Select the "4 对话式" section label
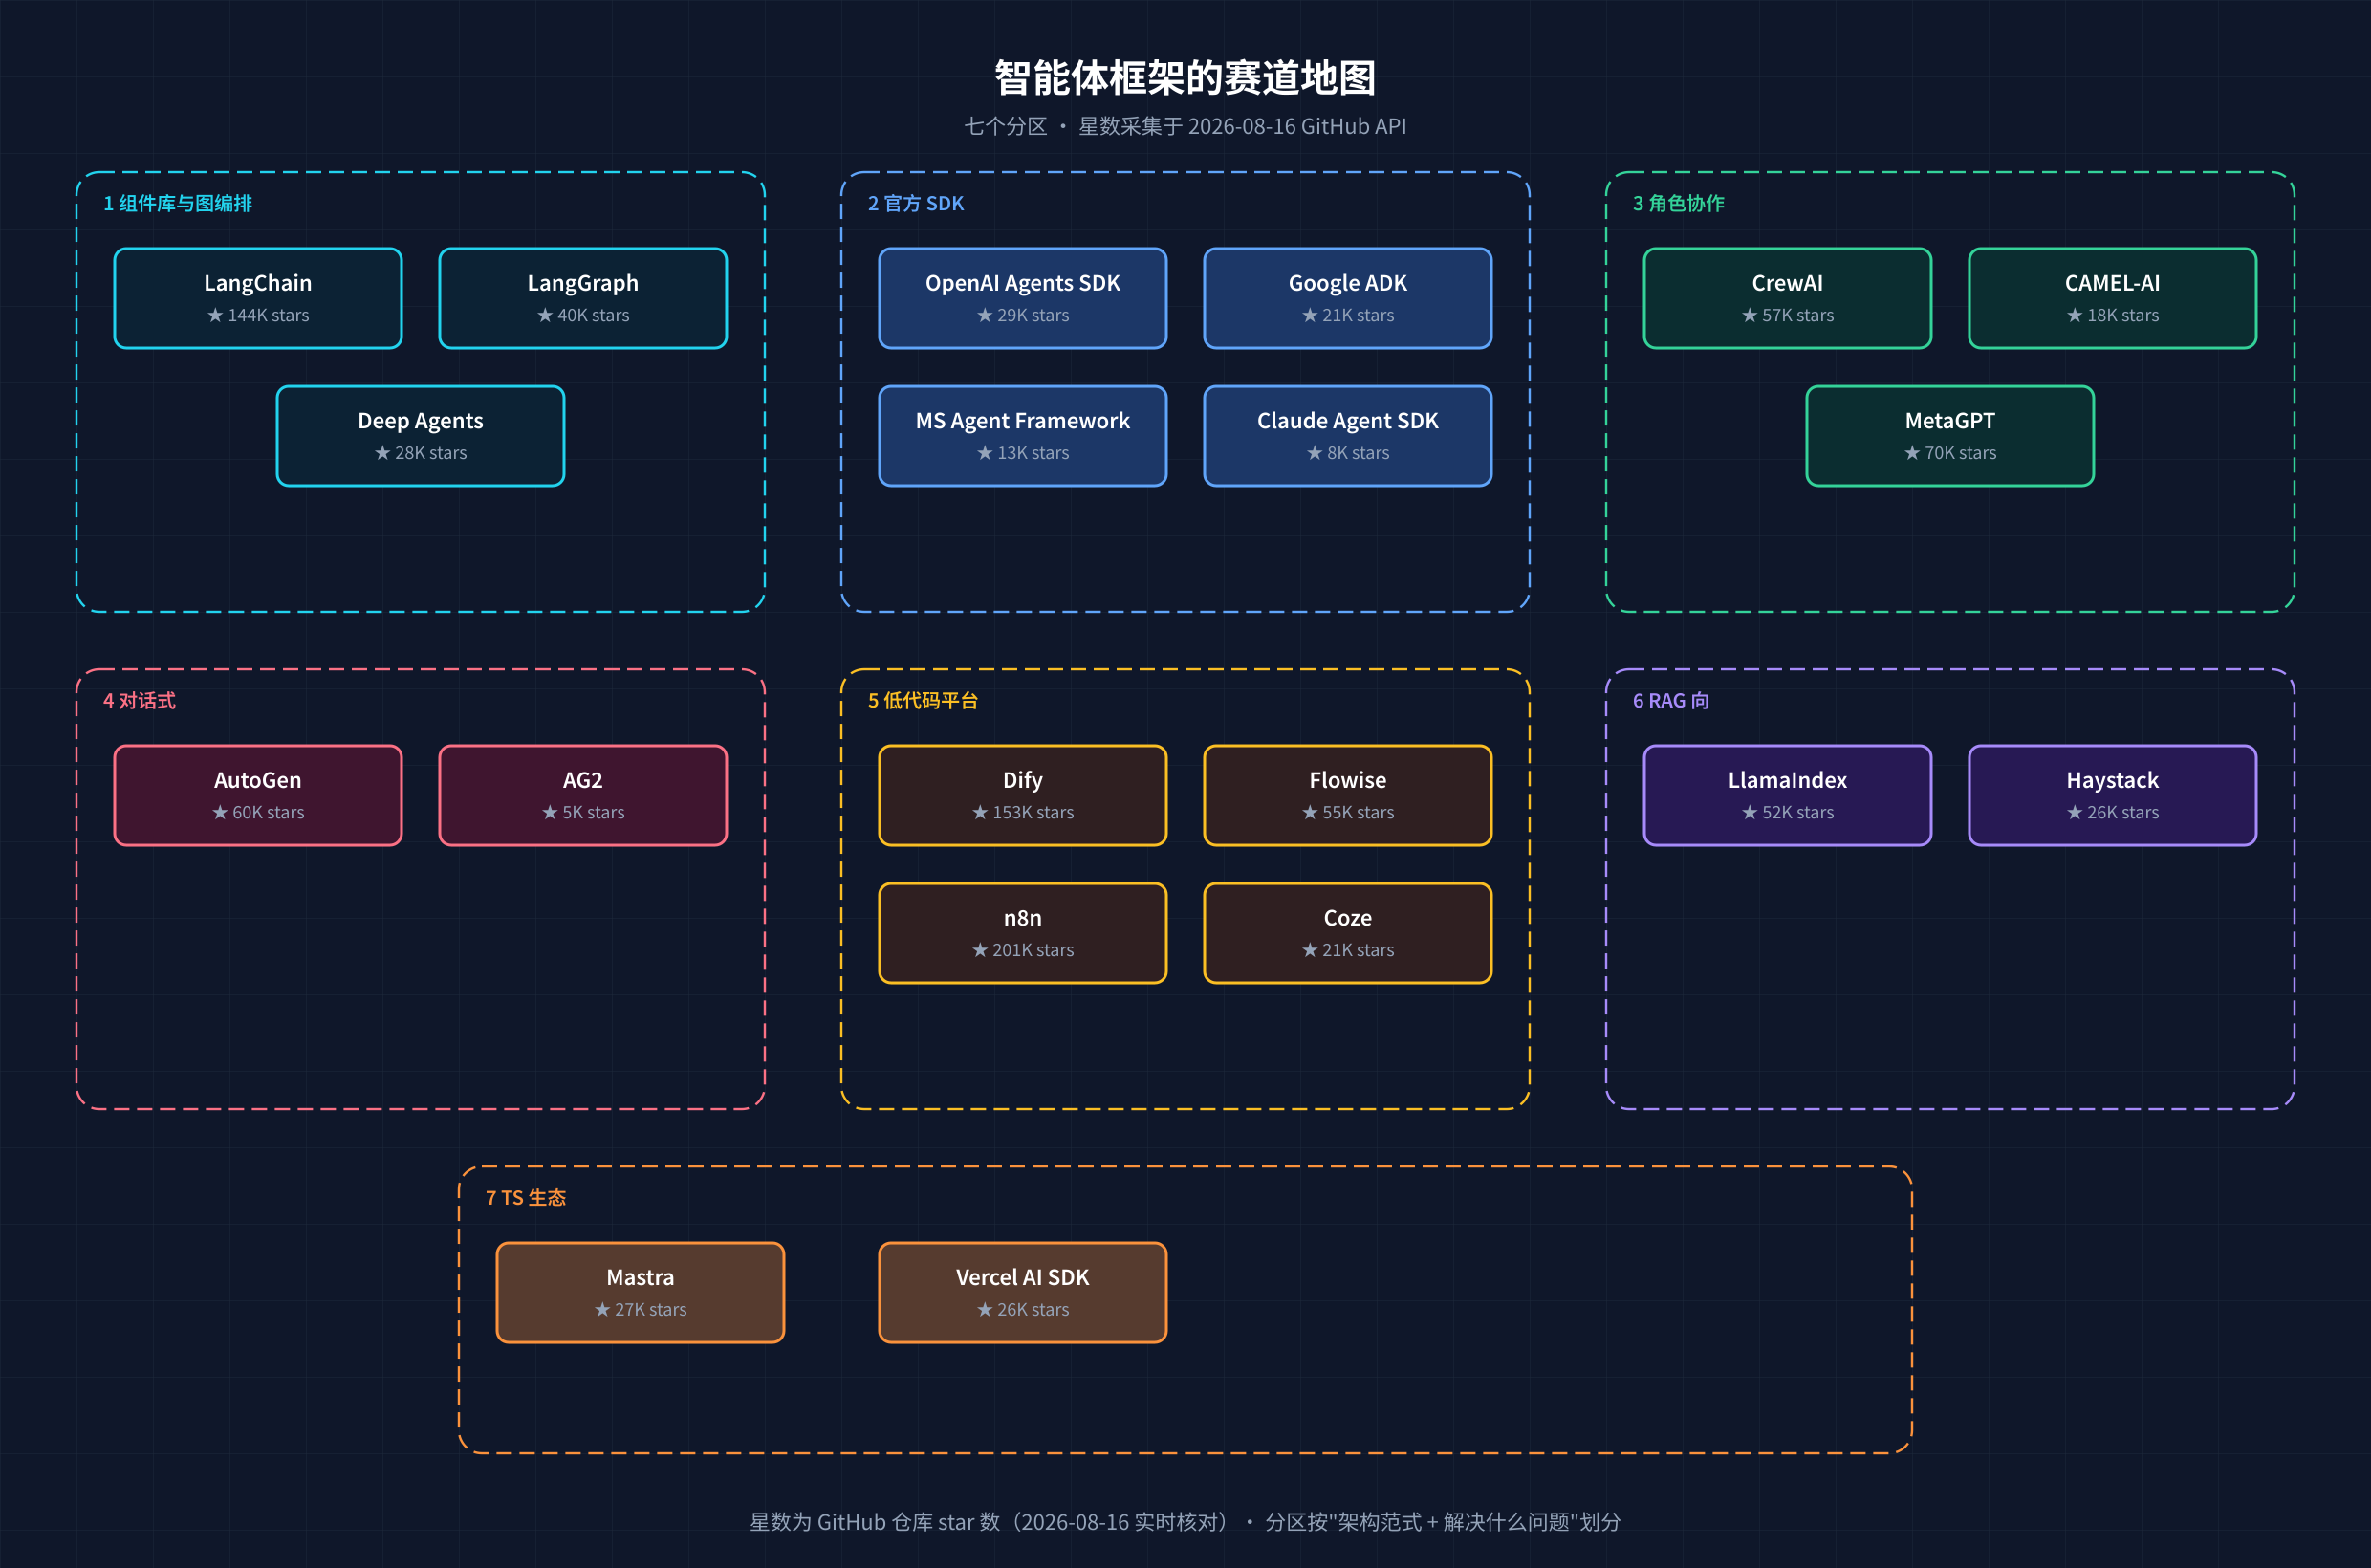 click(x=140, y=701)
